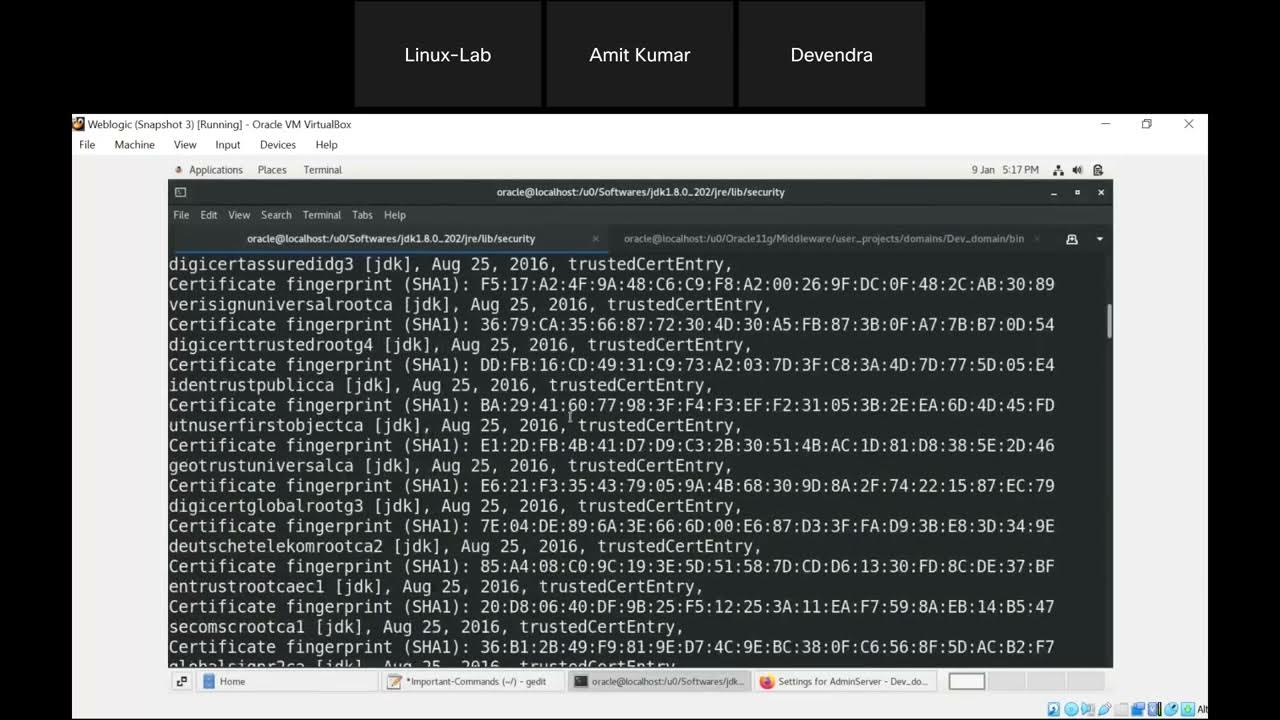Click the volume icon in GNOME panel

click(1077, 170)
